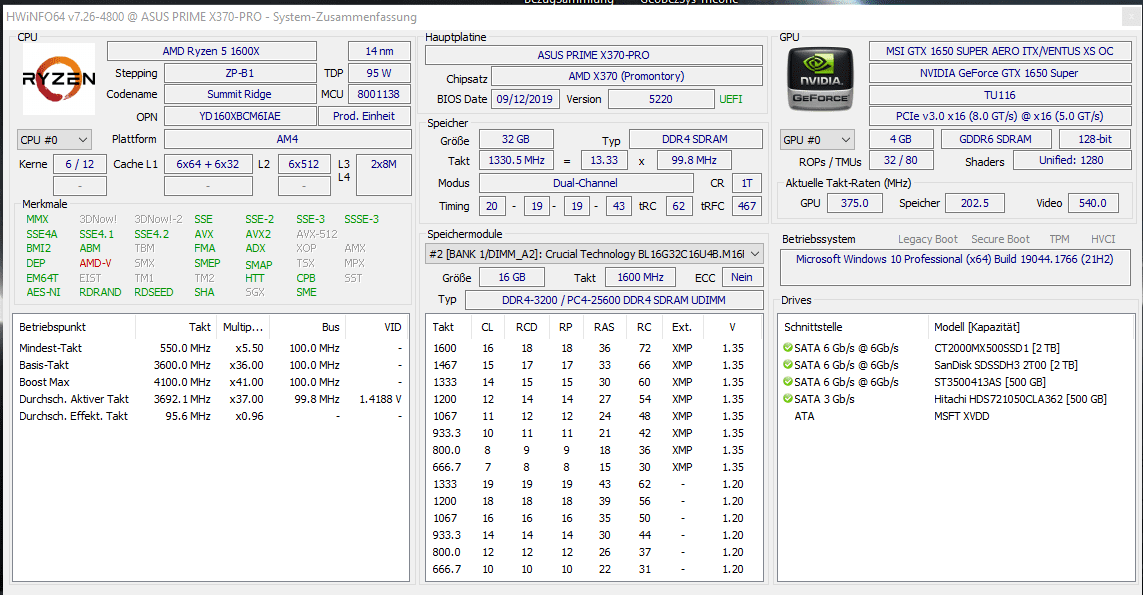Screen dimensions: 1143x595
Task: Open the CPU #0 selector dropdown
Action: 54,139
